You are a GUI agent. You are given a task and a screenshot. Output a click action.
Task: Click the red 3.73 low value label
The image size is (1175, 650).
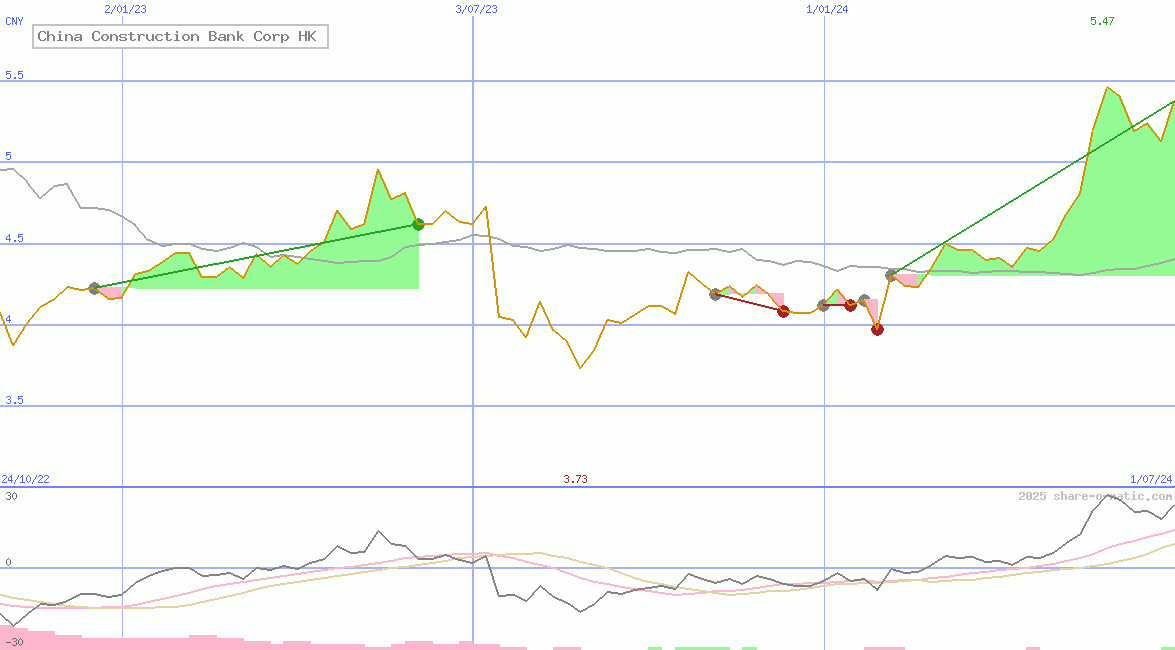pyautogui.click(x=575, y=479)
